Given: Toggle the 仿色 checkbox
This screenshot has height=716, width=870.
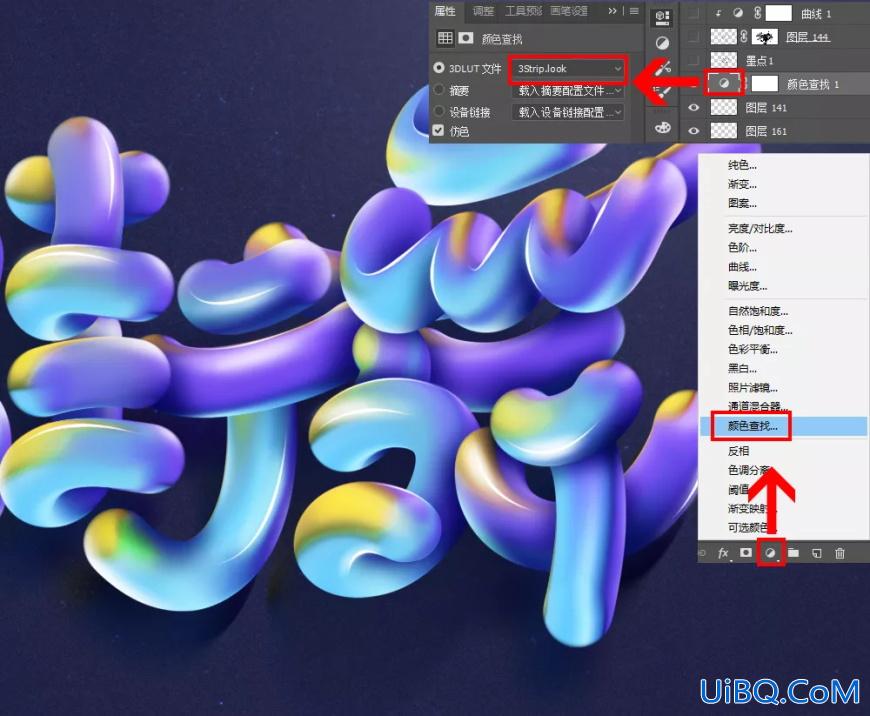Looking at the screenshot, I should tap(438, 130).
